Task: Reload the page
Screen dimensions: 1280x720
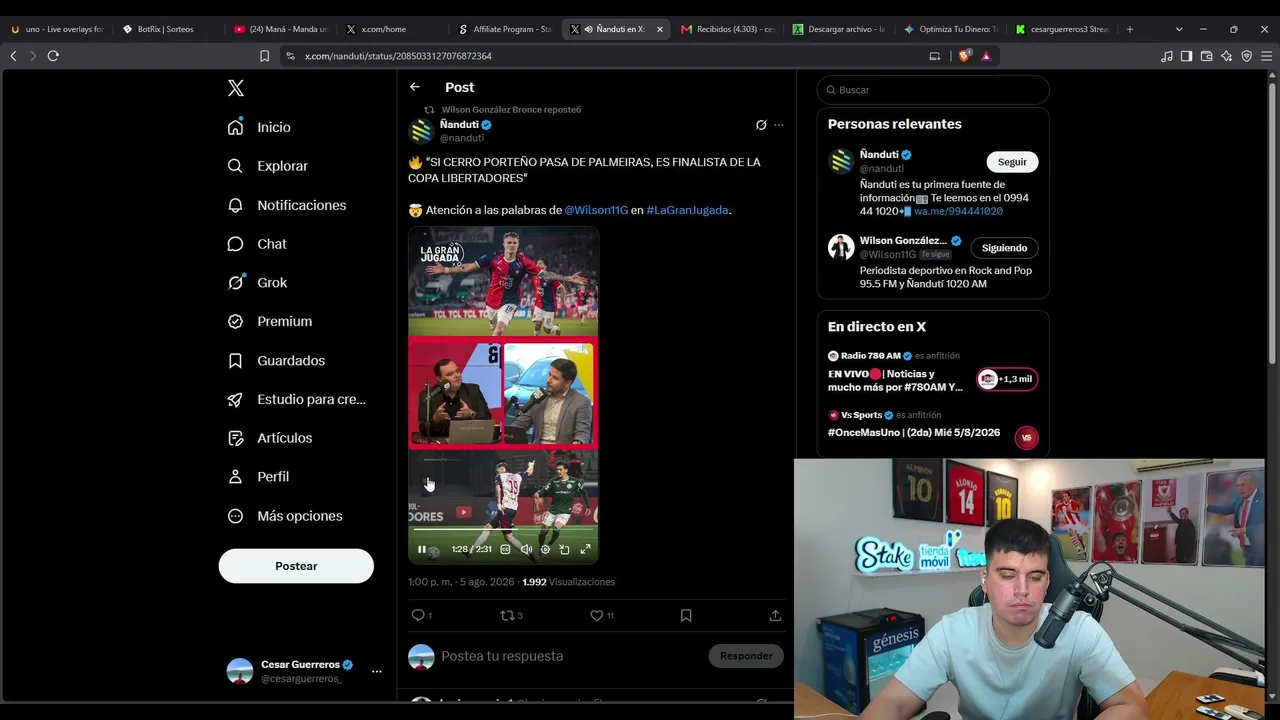Action: point(53,56)
